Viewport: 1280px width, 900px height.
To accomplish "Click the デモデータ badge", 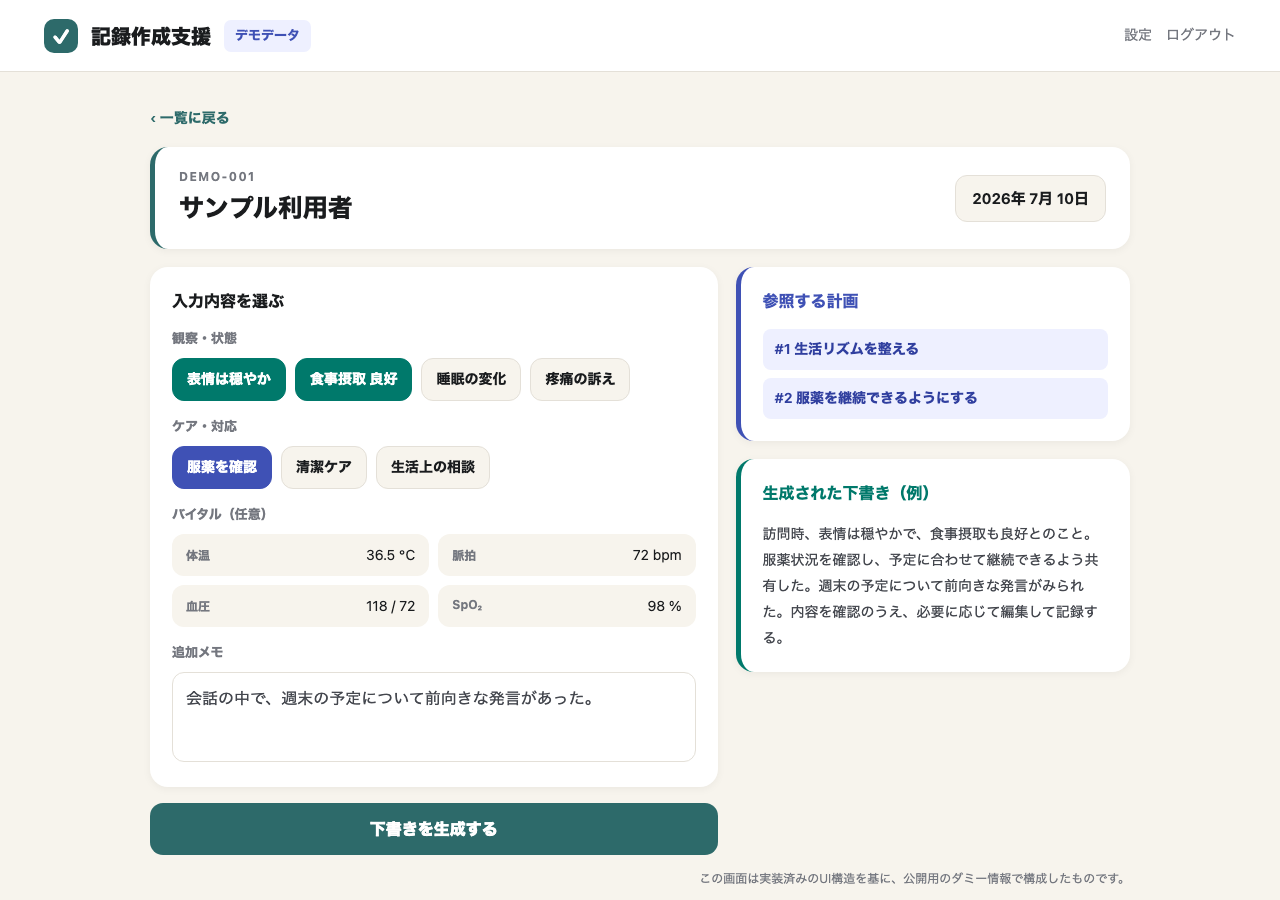I will 267,36.
